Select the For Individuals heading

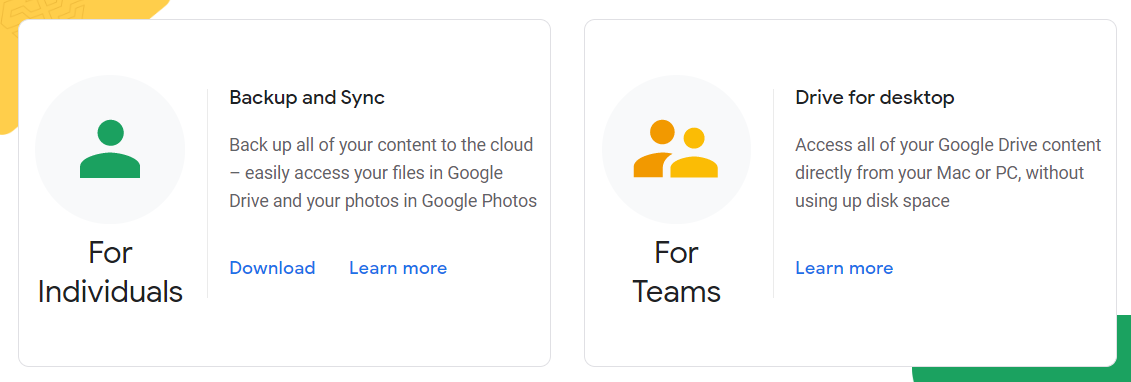pyautogui.click(x=110, y=272)
